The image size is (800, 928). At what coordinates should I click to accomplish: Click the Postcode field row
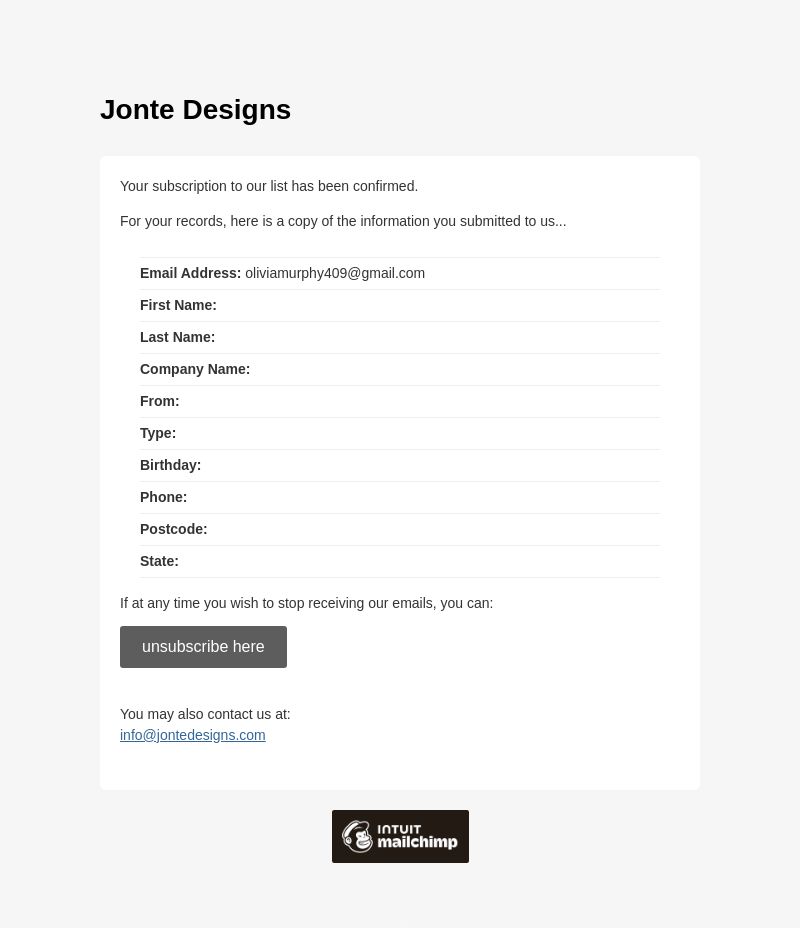[x=400, y=529]
